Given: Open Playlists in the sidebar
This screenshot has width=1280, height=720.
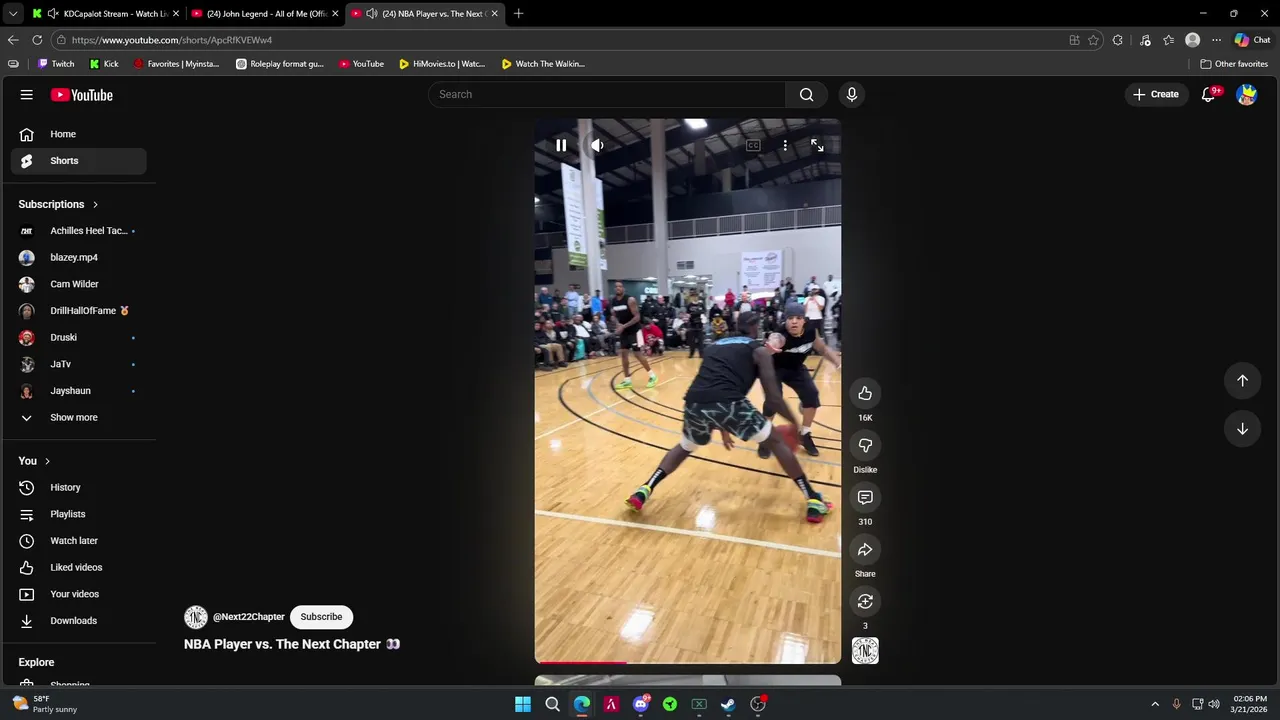Looking at the screenshot, I should (79, 514).
